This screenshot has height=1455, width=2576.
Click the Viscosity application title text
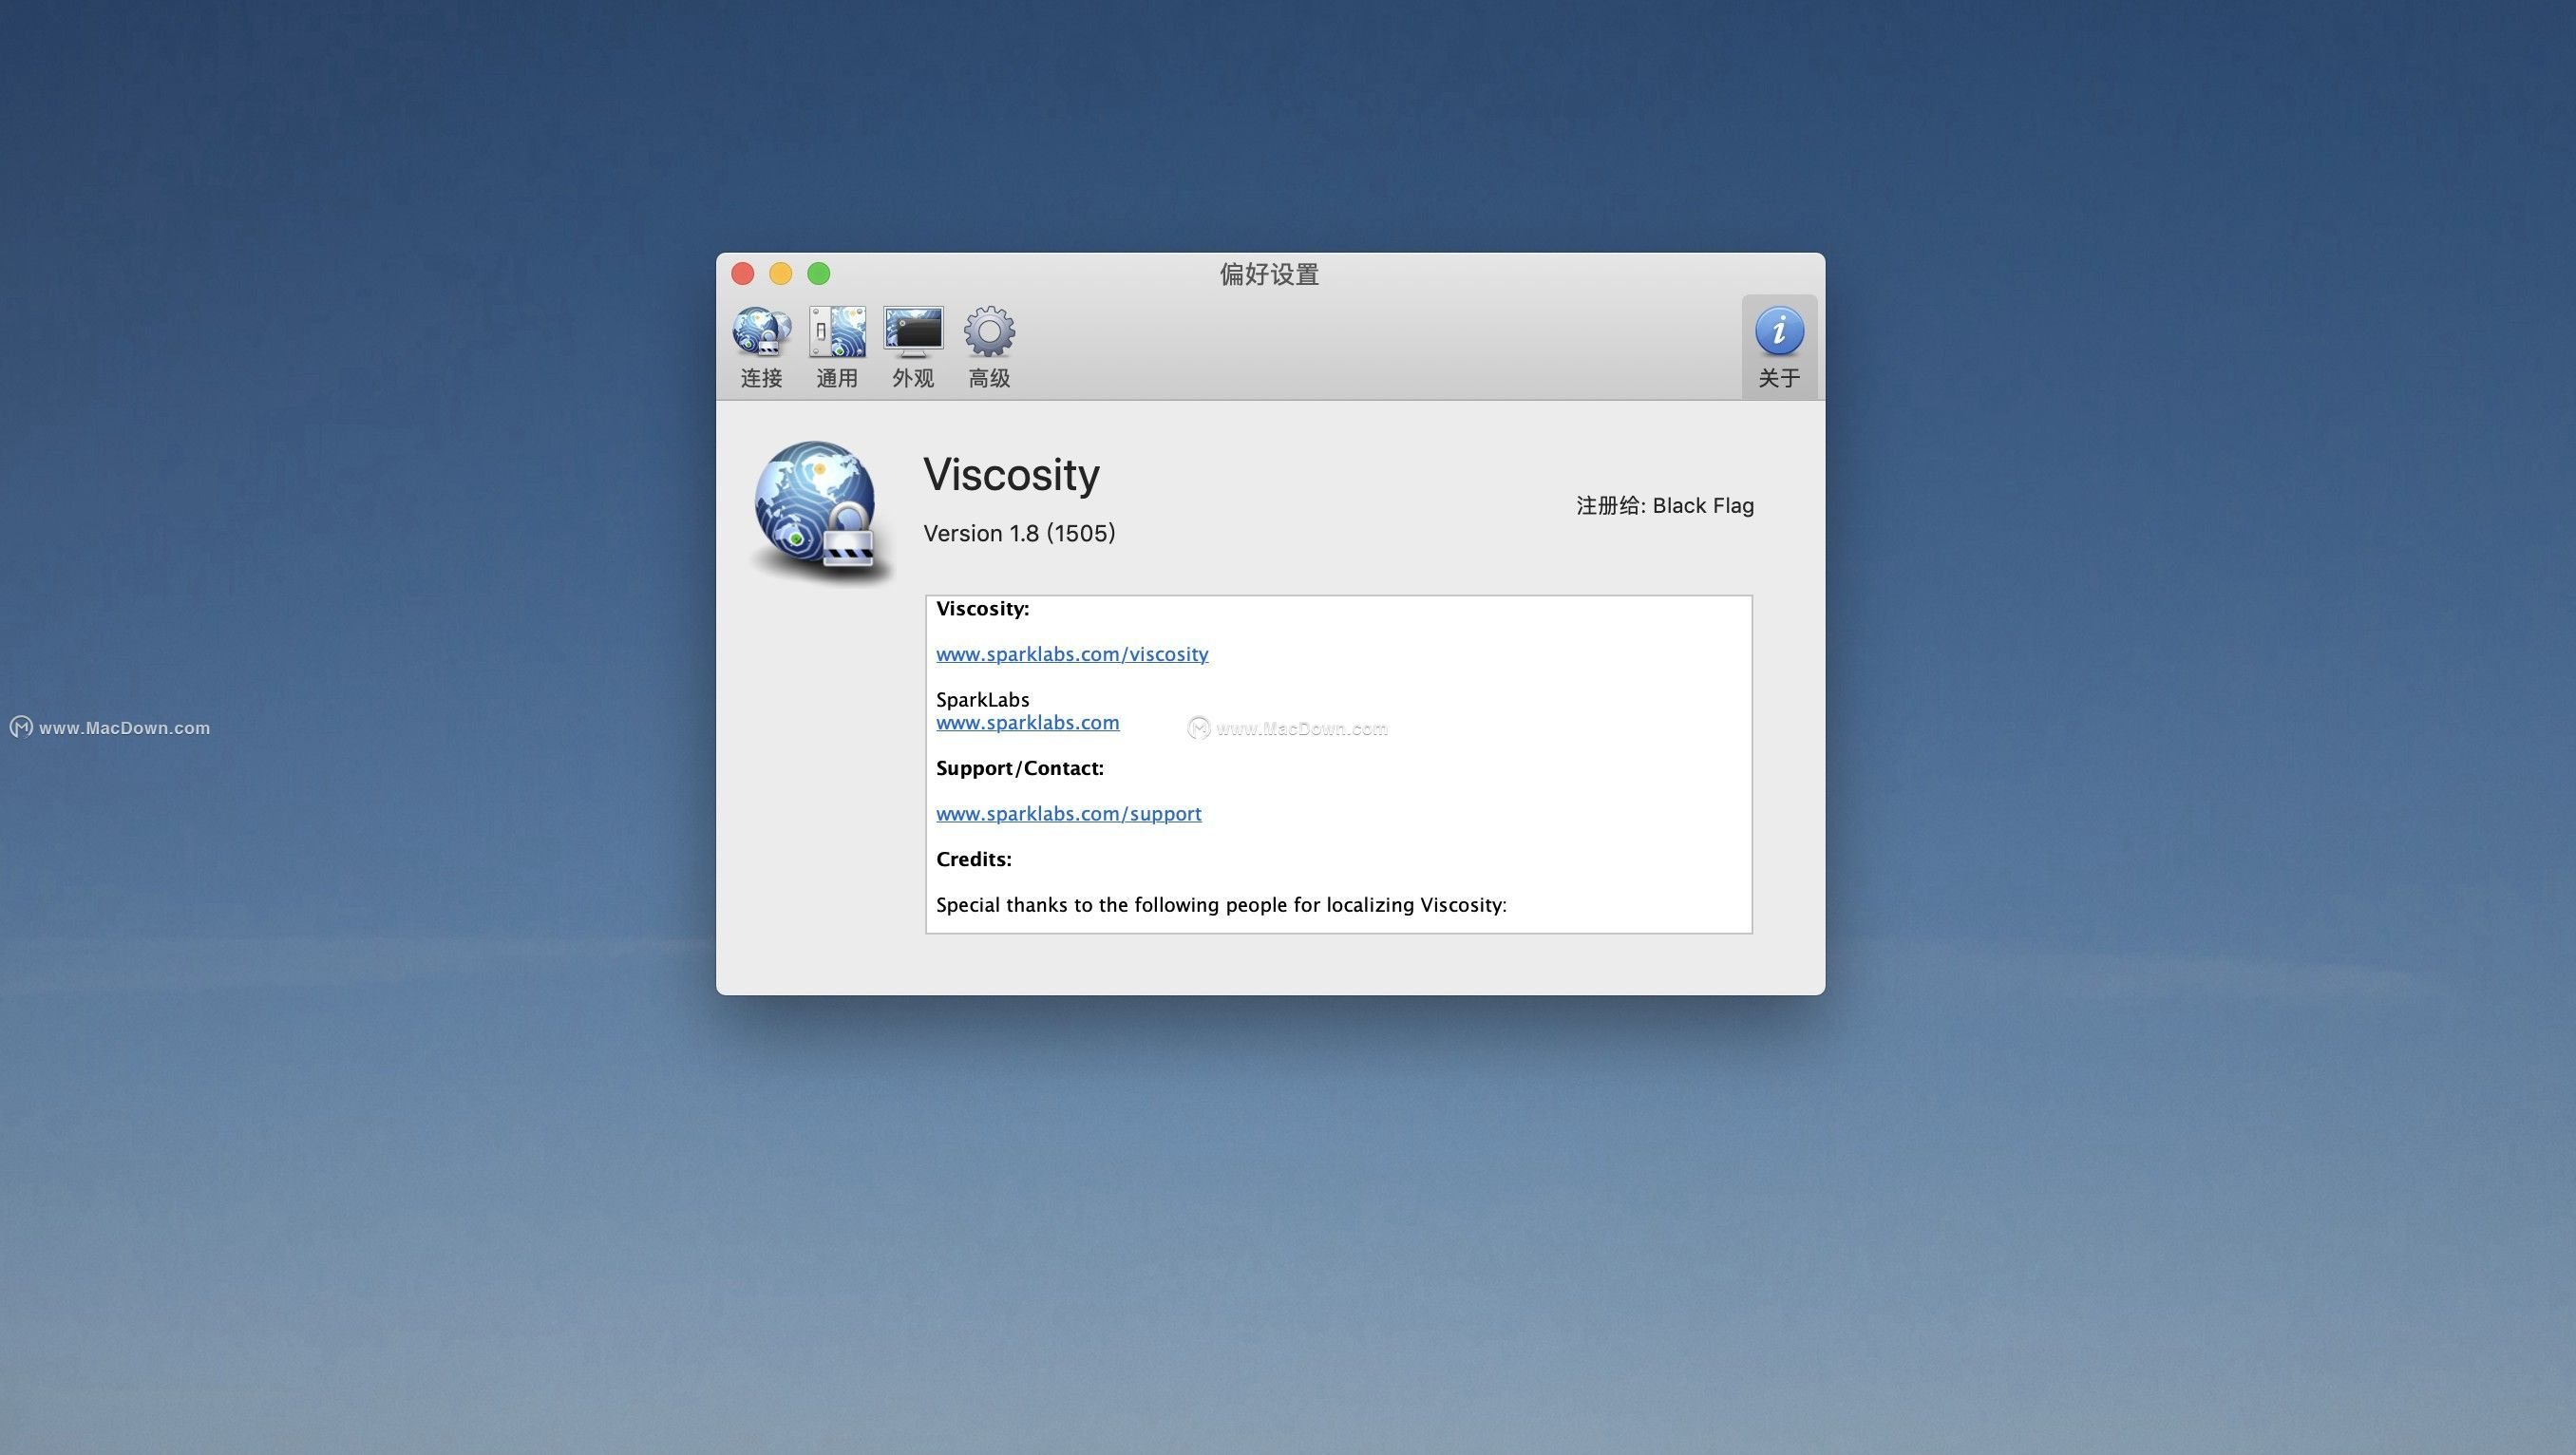(1011, 474)
